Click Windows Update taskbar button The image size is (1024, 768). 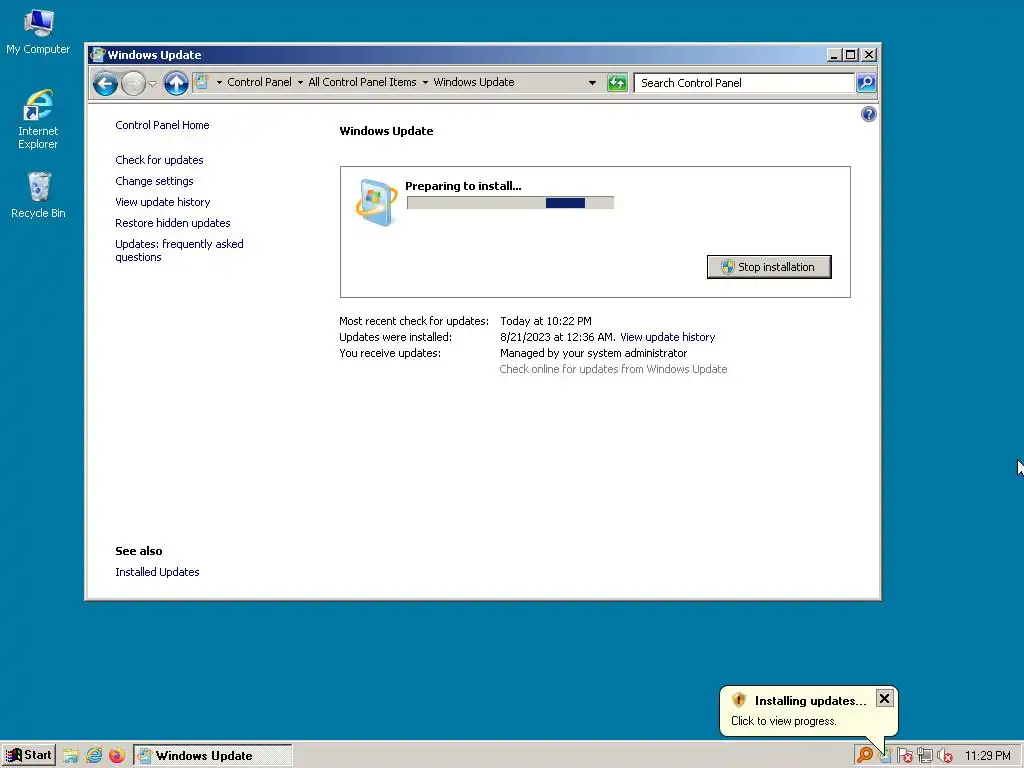click(213, 756)
